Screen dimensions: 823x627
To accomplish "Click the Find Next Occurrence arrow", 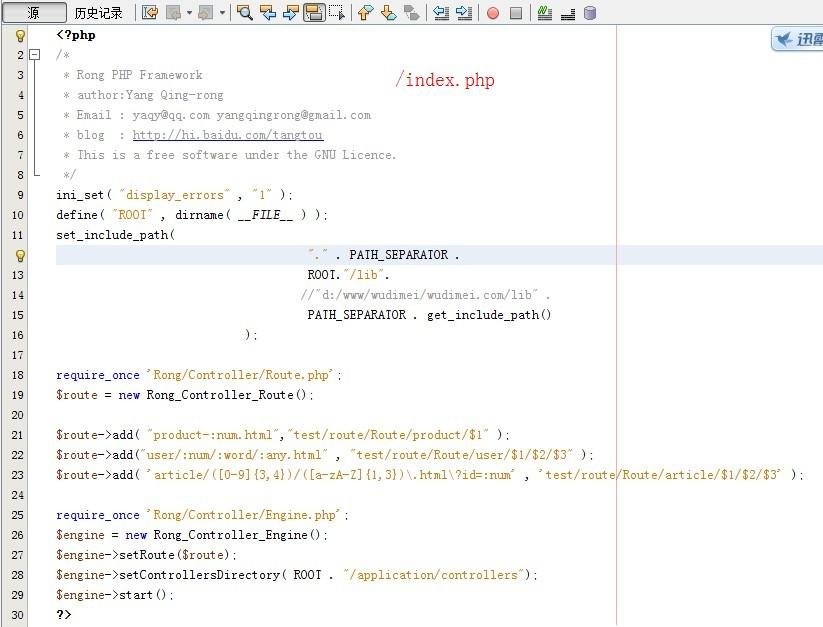I will coord(288,12).
